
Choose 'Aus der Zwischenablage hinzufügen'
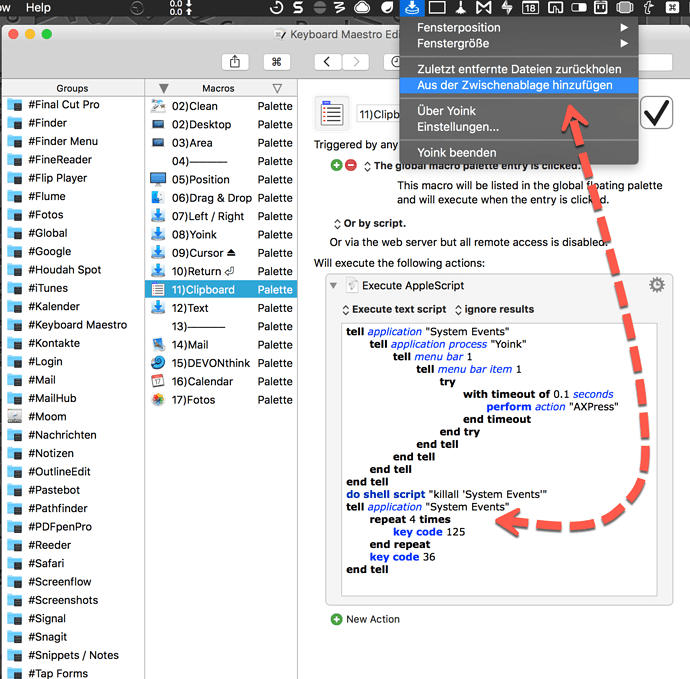[x=519, y=85]
